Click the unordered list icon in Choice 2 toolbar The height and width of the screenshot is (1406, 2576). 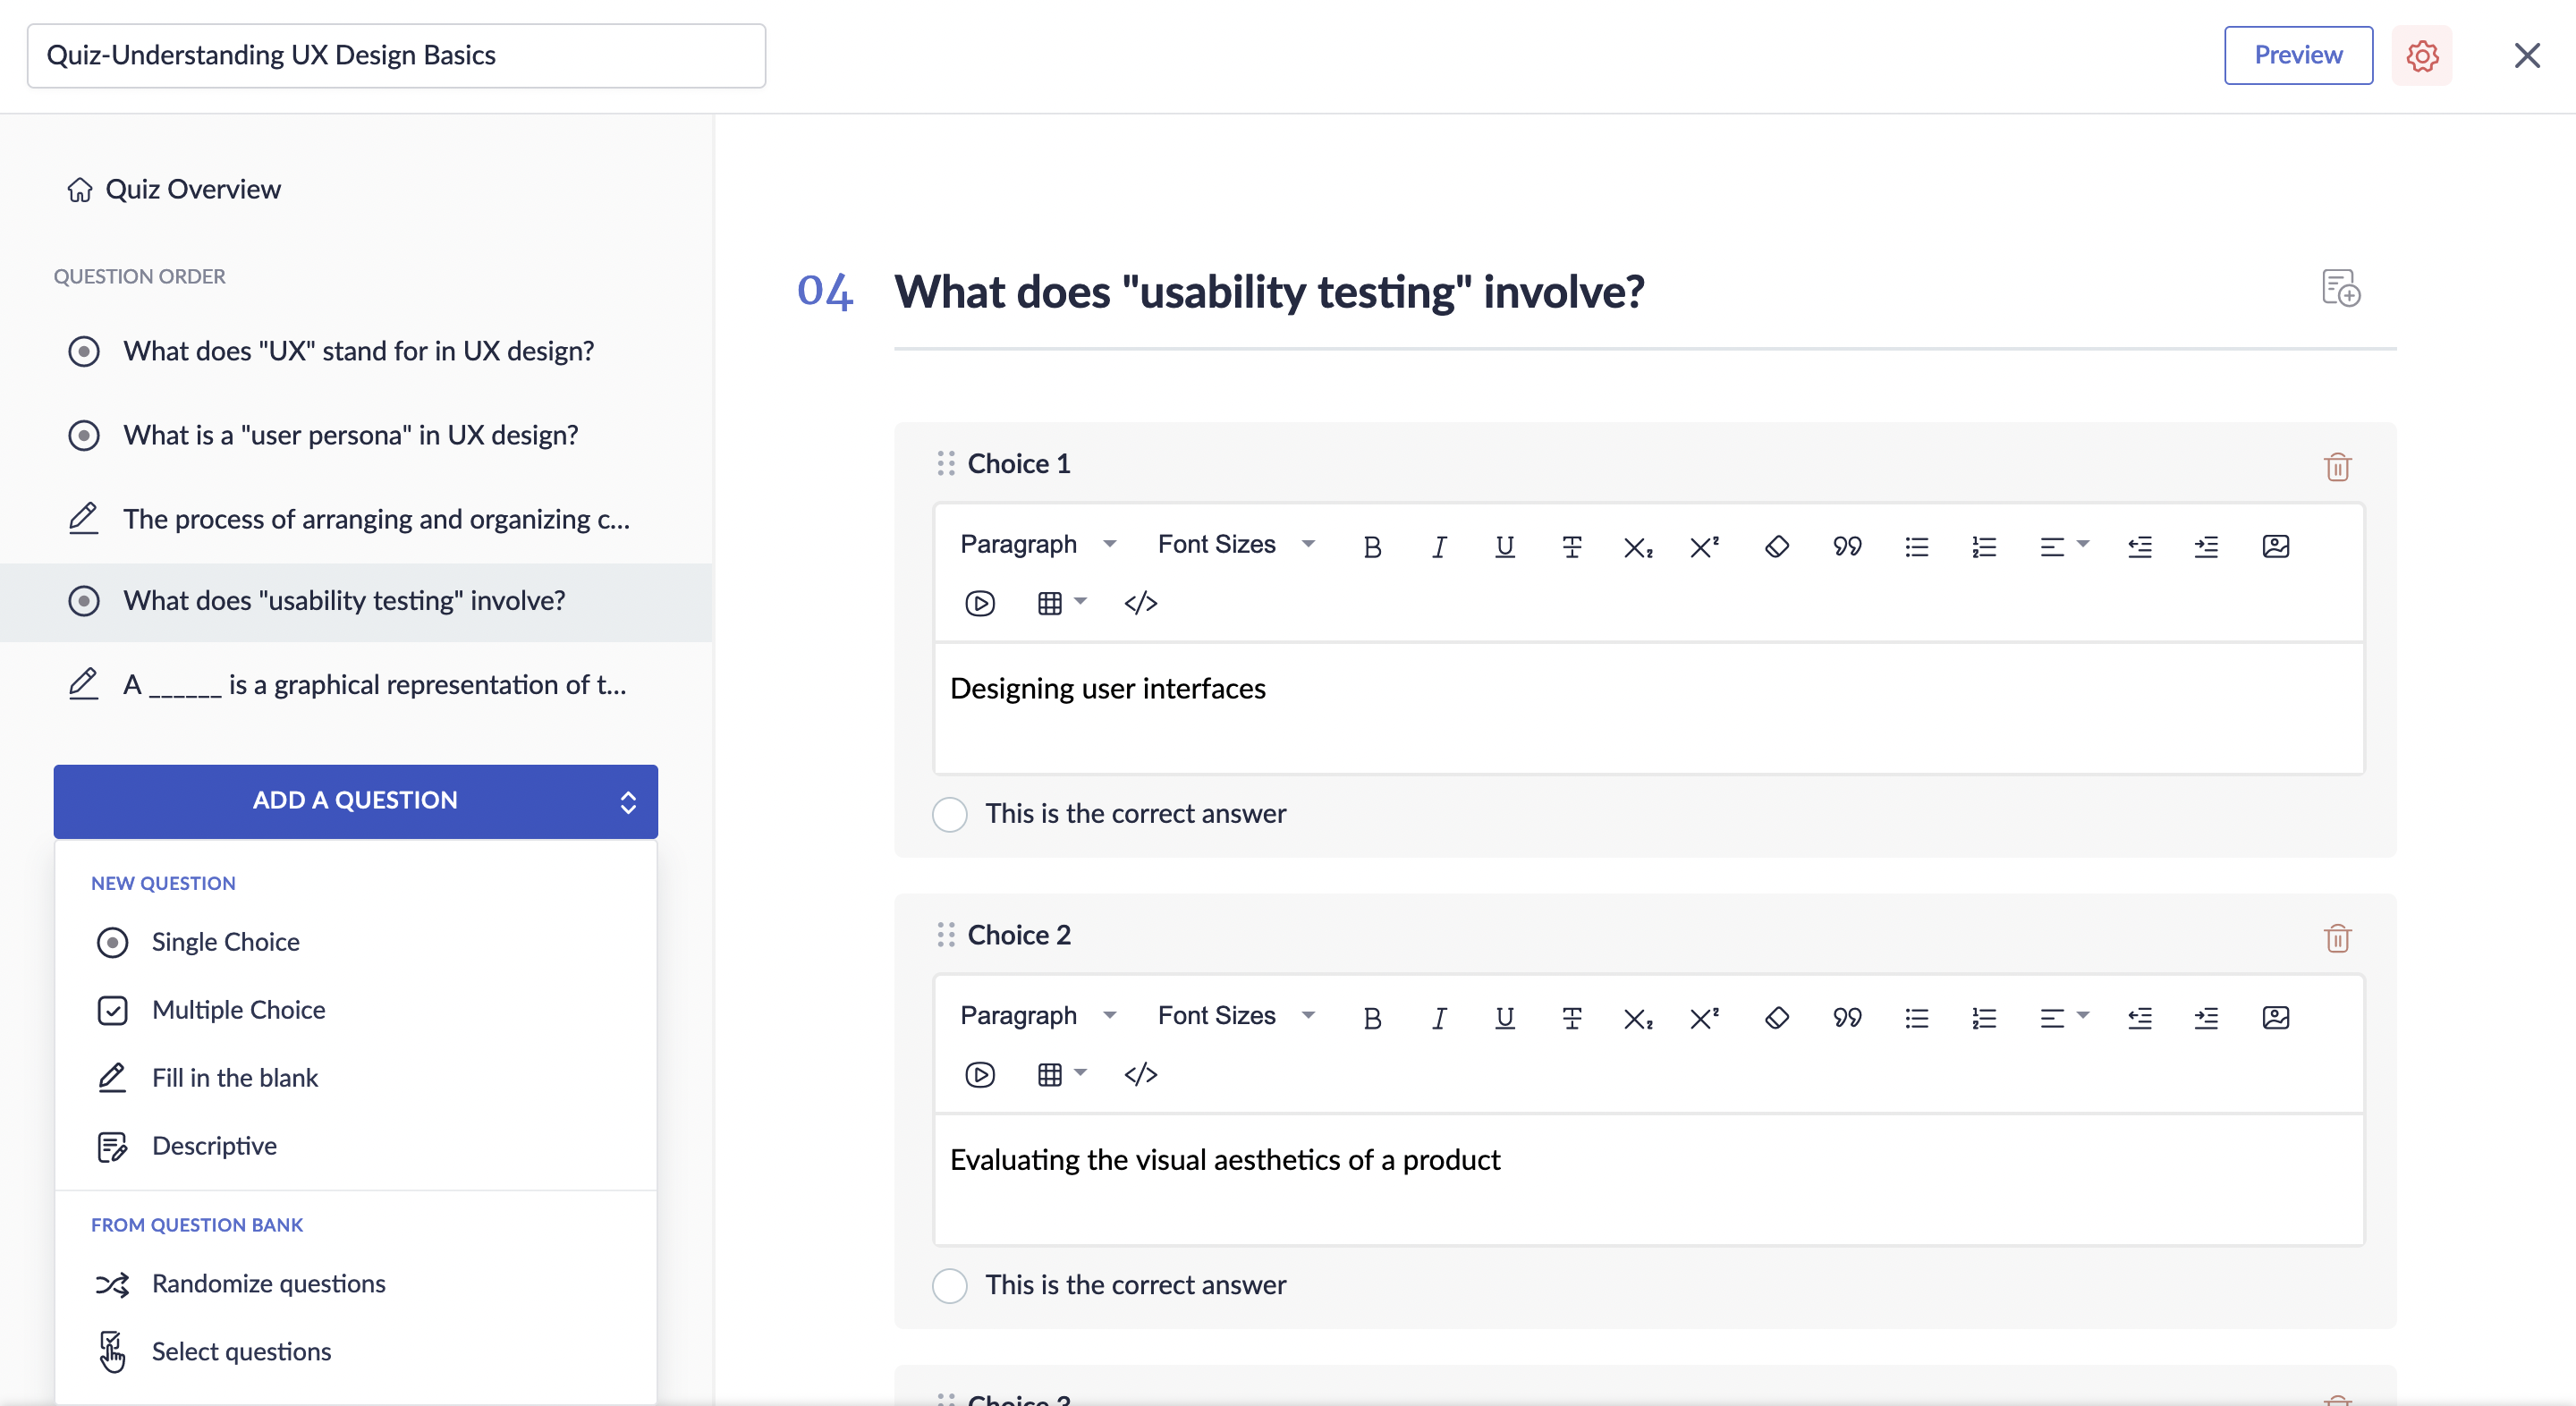coord(1917,1018)
